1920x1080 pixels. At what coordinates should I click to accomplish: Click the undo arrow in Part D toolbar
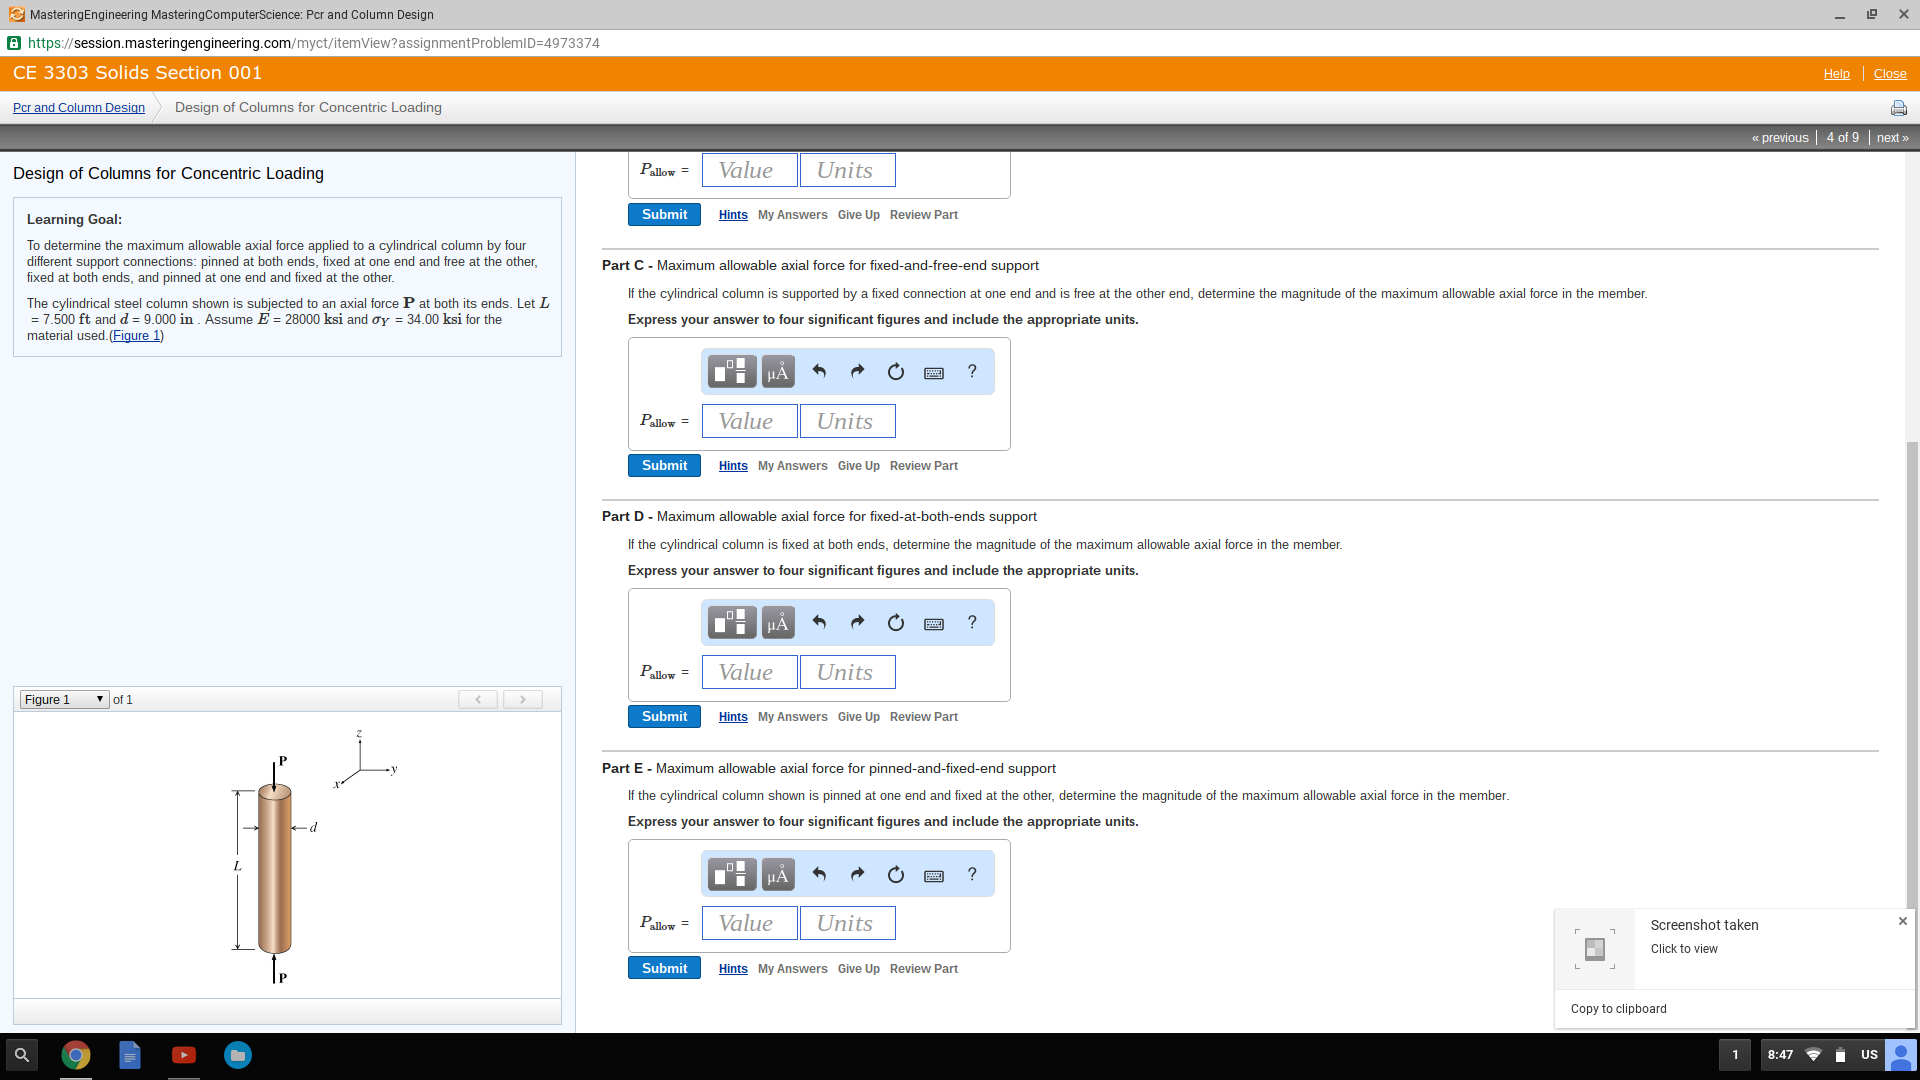[820, 622]
